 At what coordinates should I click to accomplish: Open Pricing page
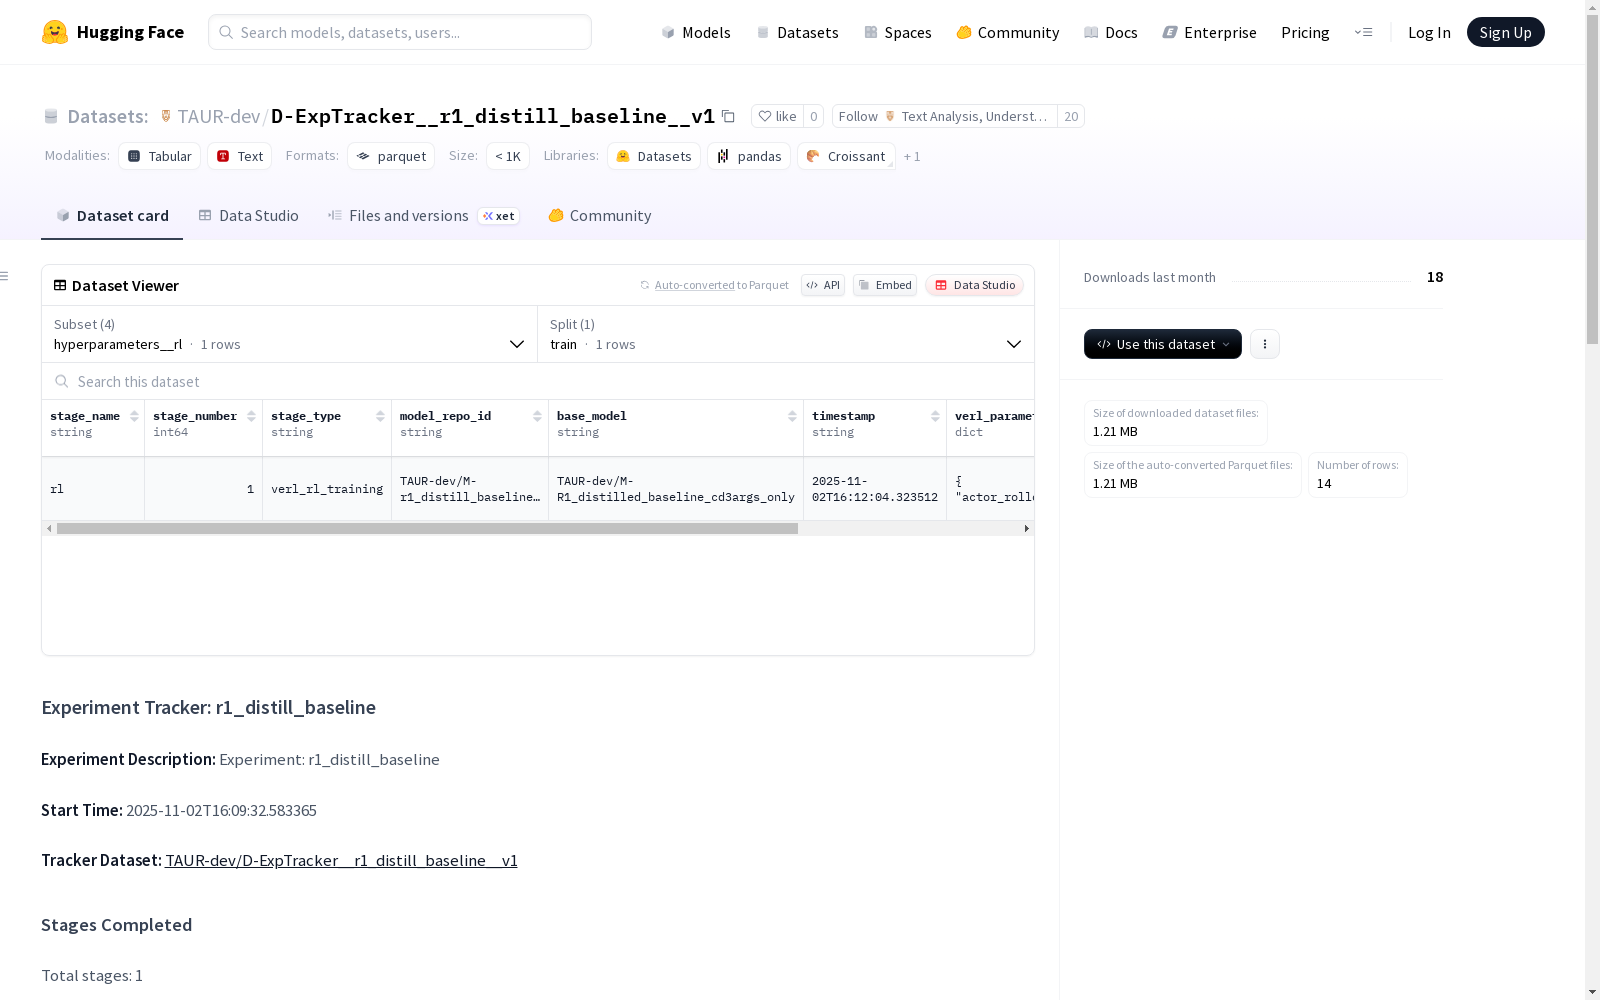1305,32
